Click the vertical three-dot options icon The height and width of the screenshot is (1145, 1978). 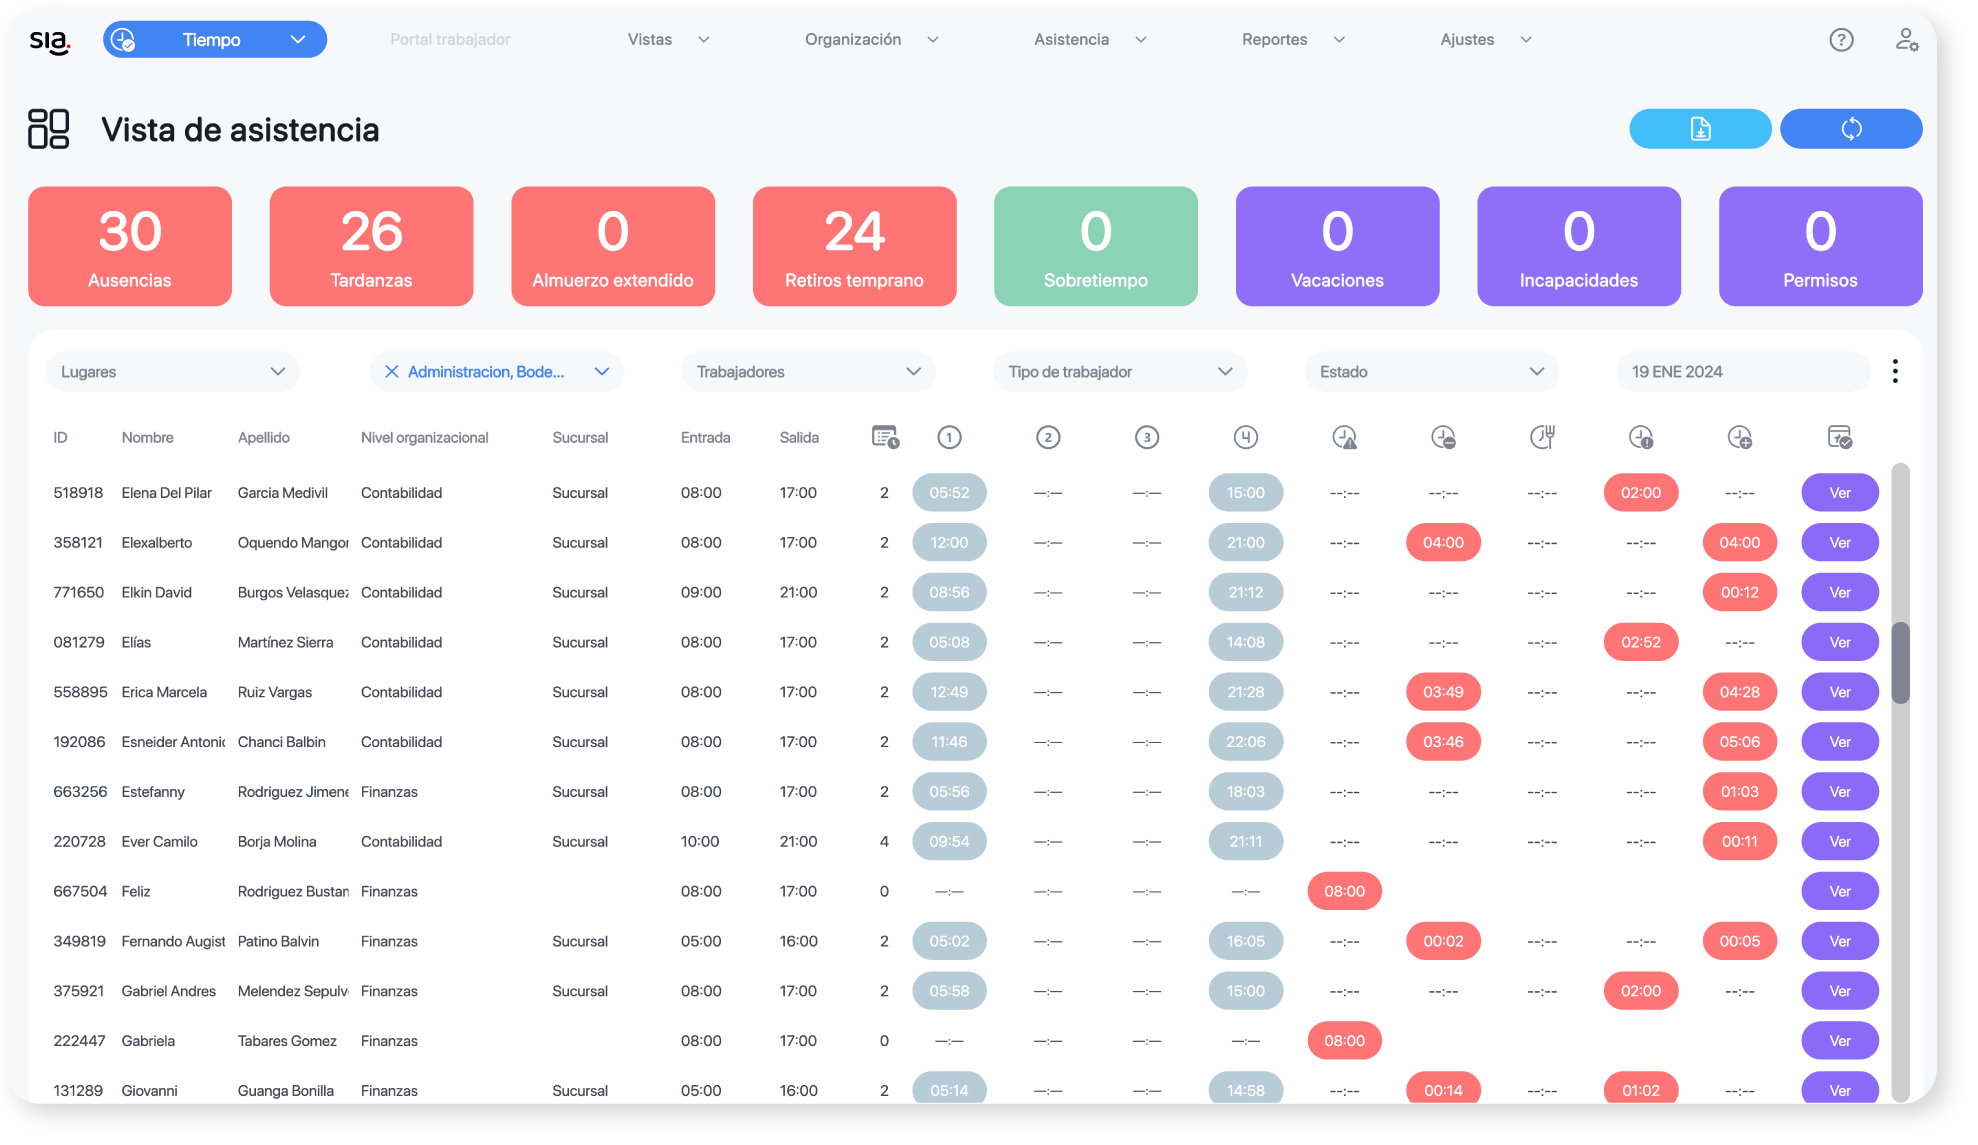point(1894,372)
